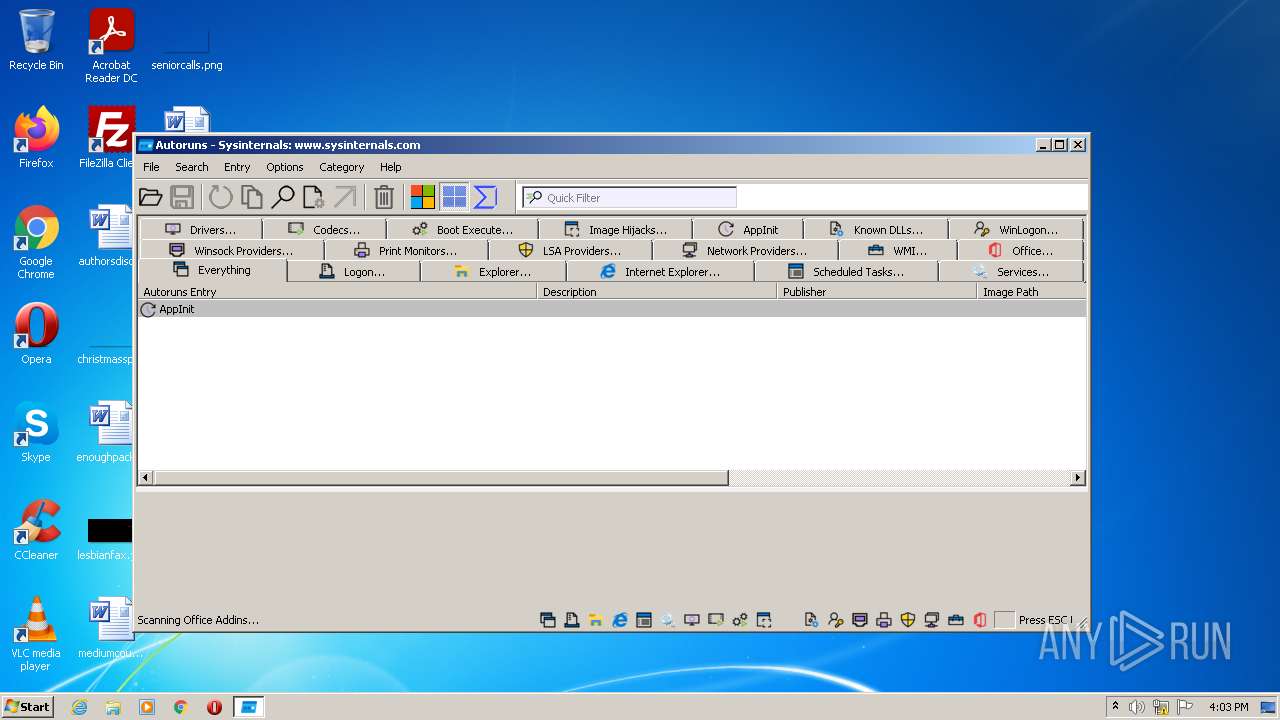Click the Compare/copy documents toolbar icon
This screenshot has width=1280, height=720.
[252, 197]
